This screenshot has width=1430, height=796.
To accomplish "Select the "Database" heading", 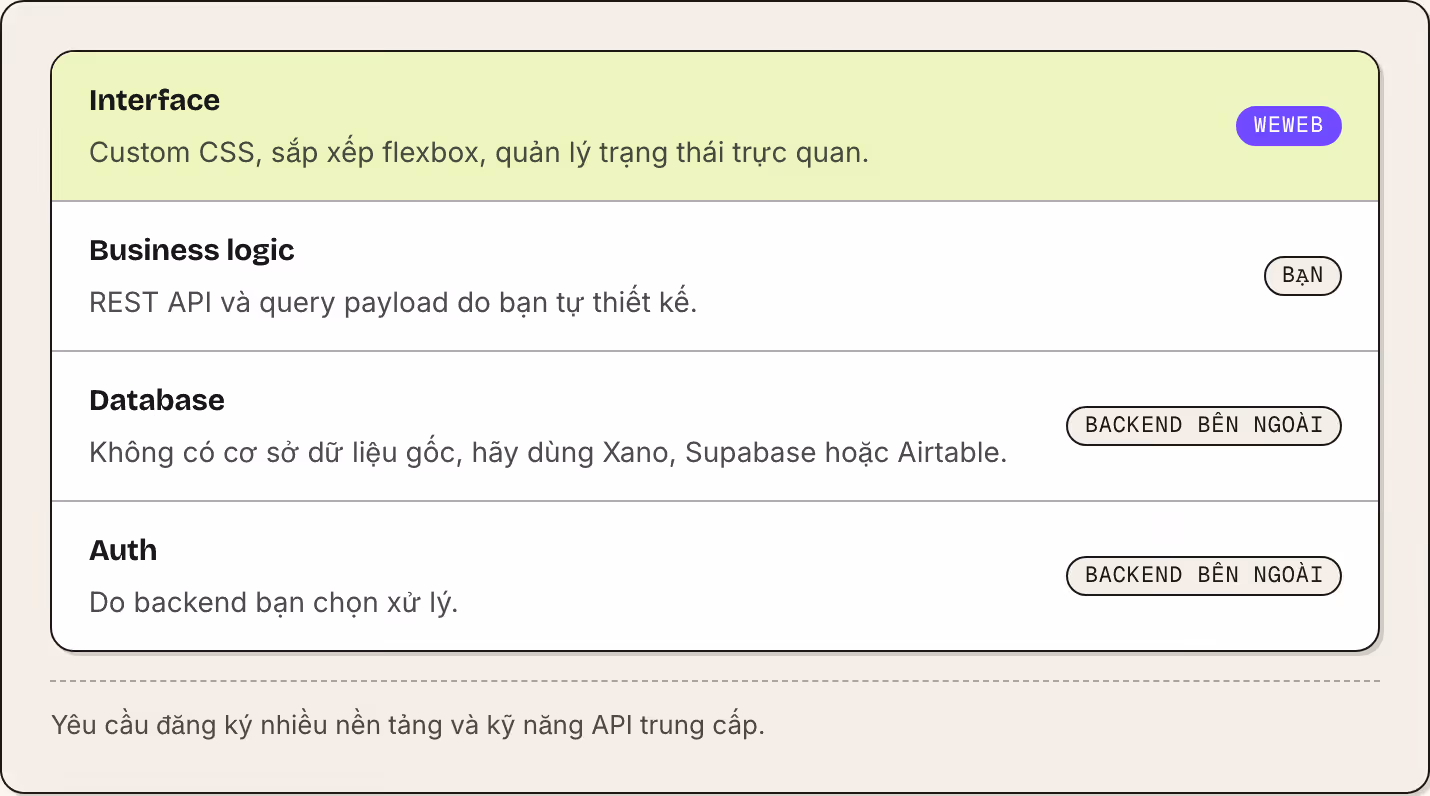I will tap(157, 400).
